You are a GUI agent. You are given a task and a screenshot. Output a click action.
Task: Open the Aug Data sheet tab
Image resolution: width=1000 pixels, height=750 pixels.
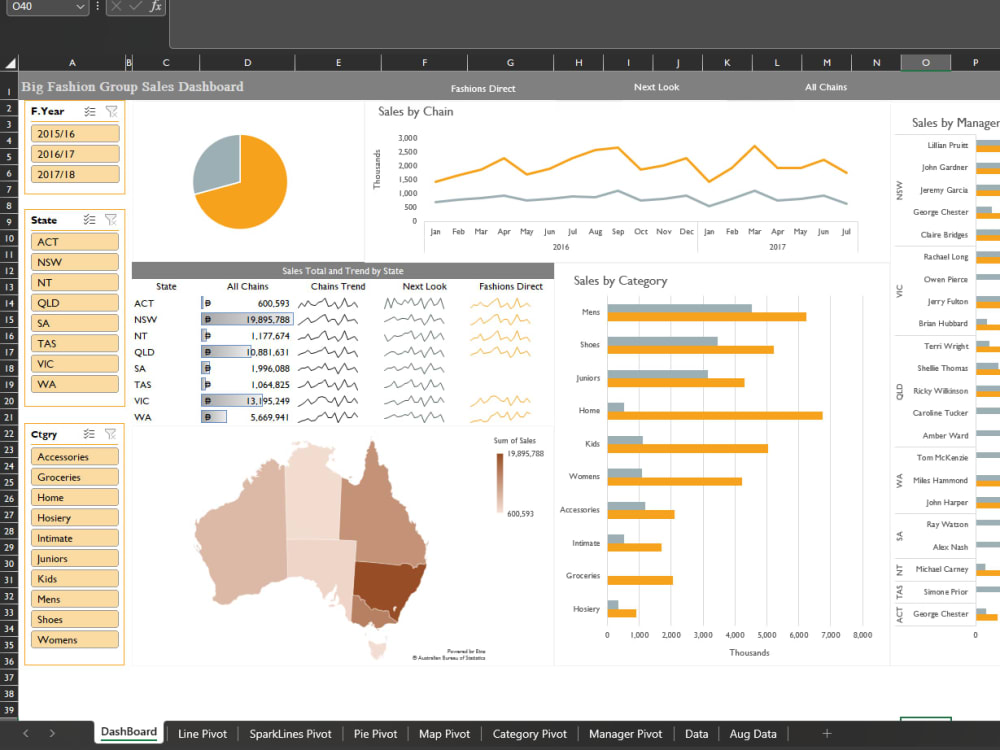point(753,734)
